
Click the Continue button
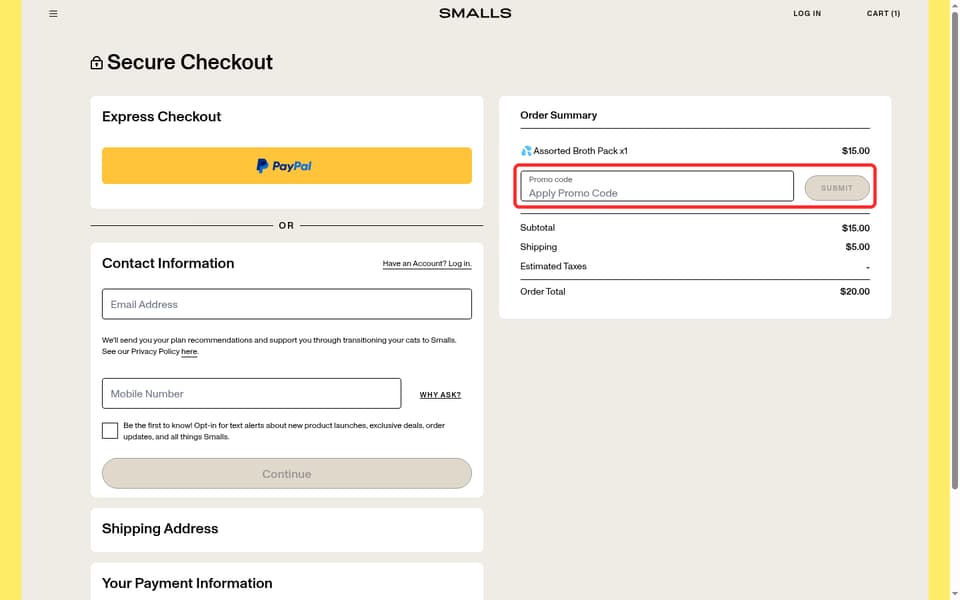point(287,474)
